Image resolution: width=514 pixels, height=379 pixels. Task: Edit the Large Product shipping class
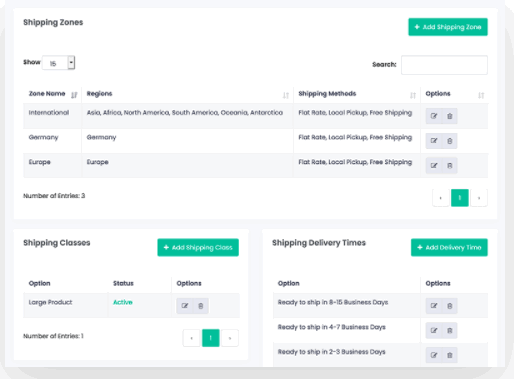(185, 306)
